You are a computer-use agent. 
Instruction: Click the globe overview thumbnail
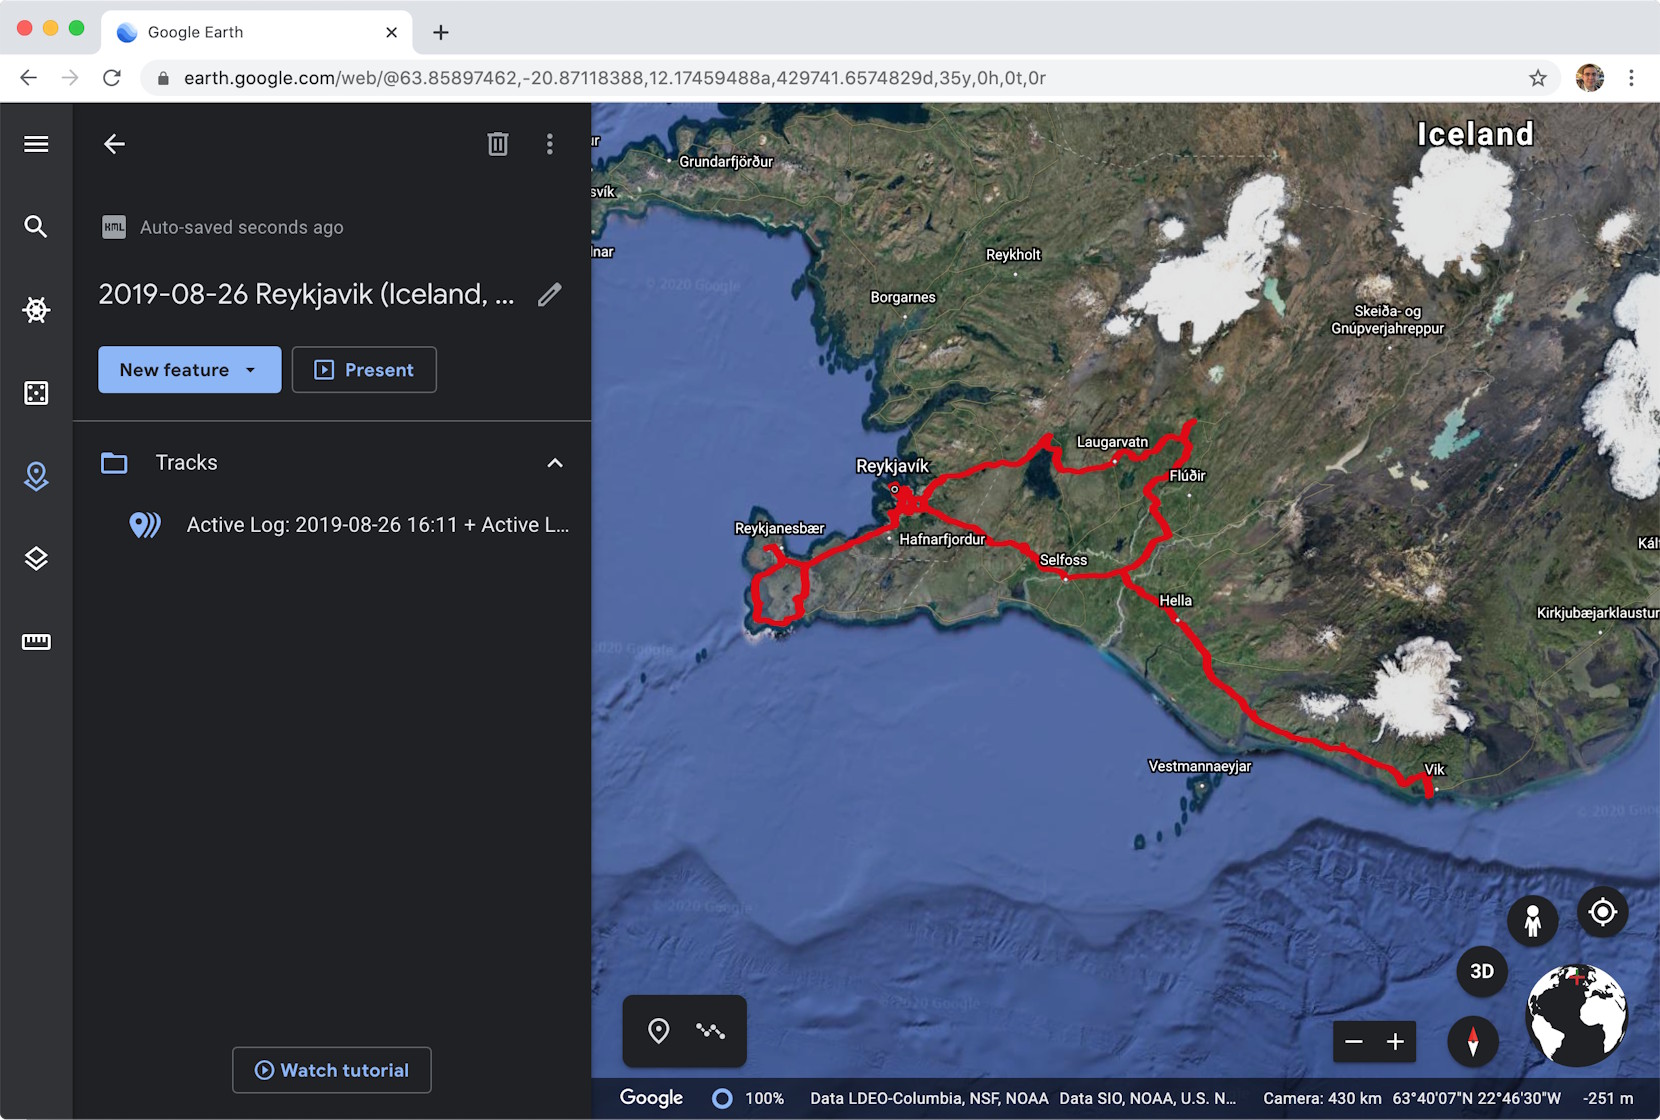click(1577, 1015)
